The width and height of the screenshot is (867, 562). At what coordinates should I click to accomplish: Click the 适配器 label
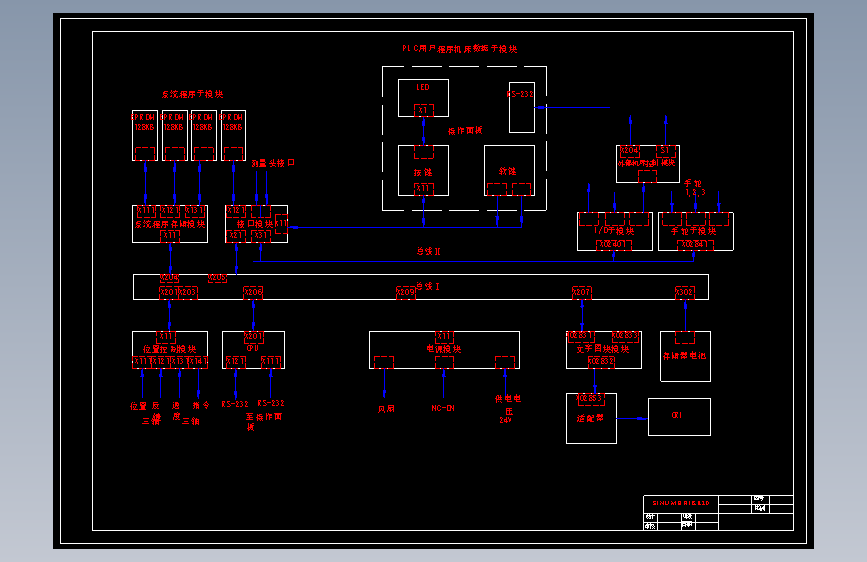click(590, 418)
